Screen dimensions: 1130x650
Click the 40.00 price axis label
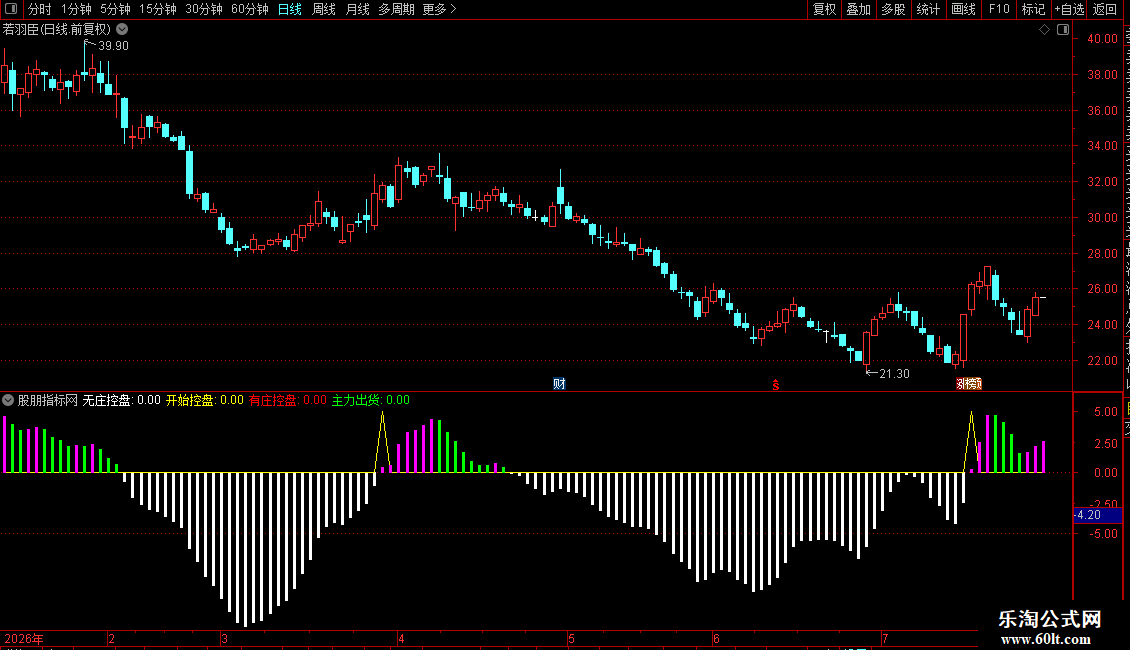(x=1102, y=39)
